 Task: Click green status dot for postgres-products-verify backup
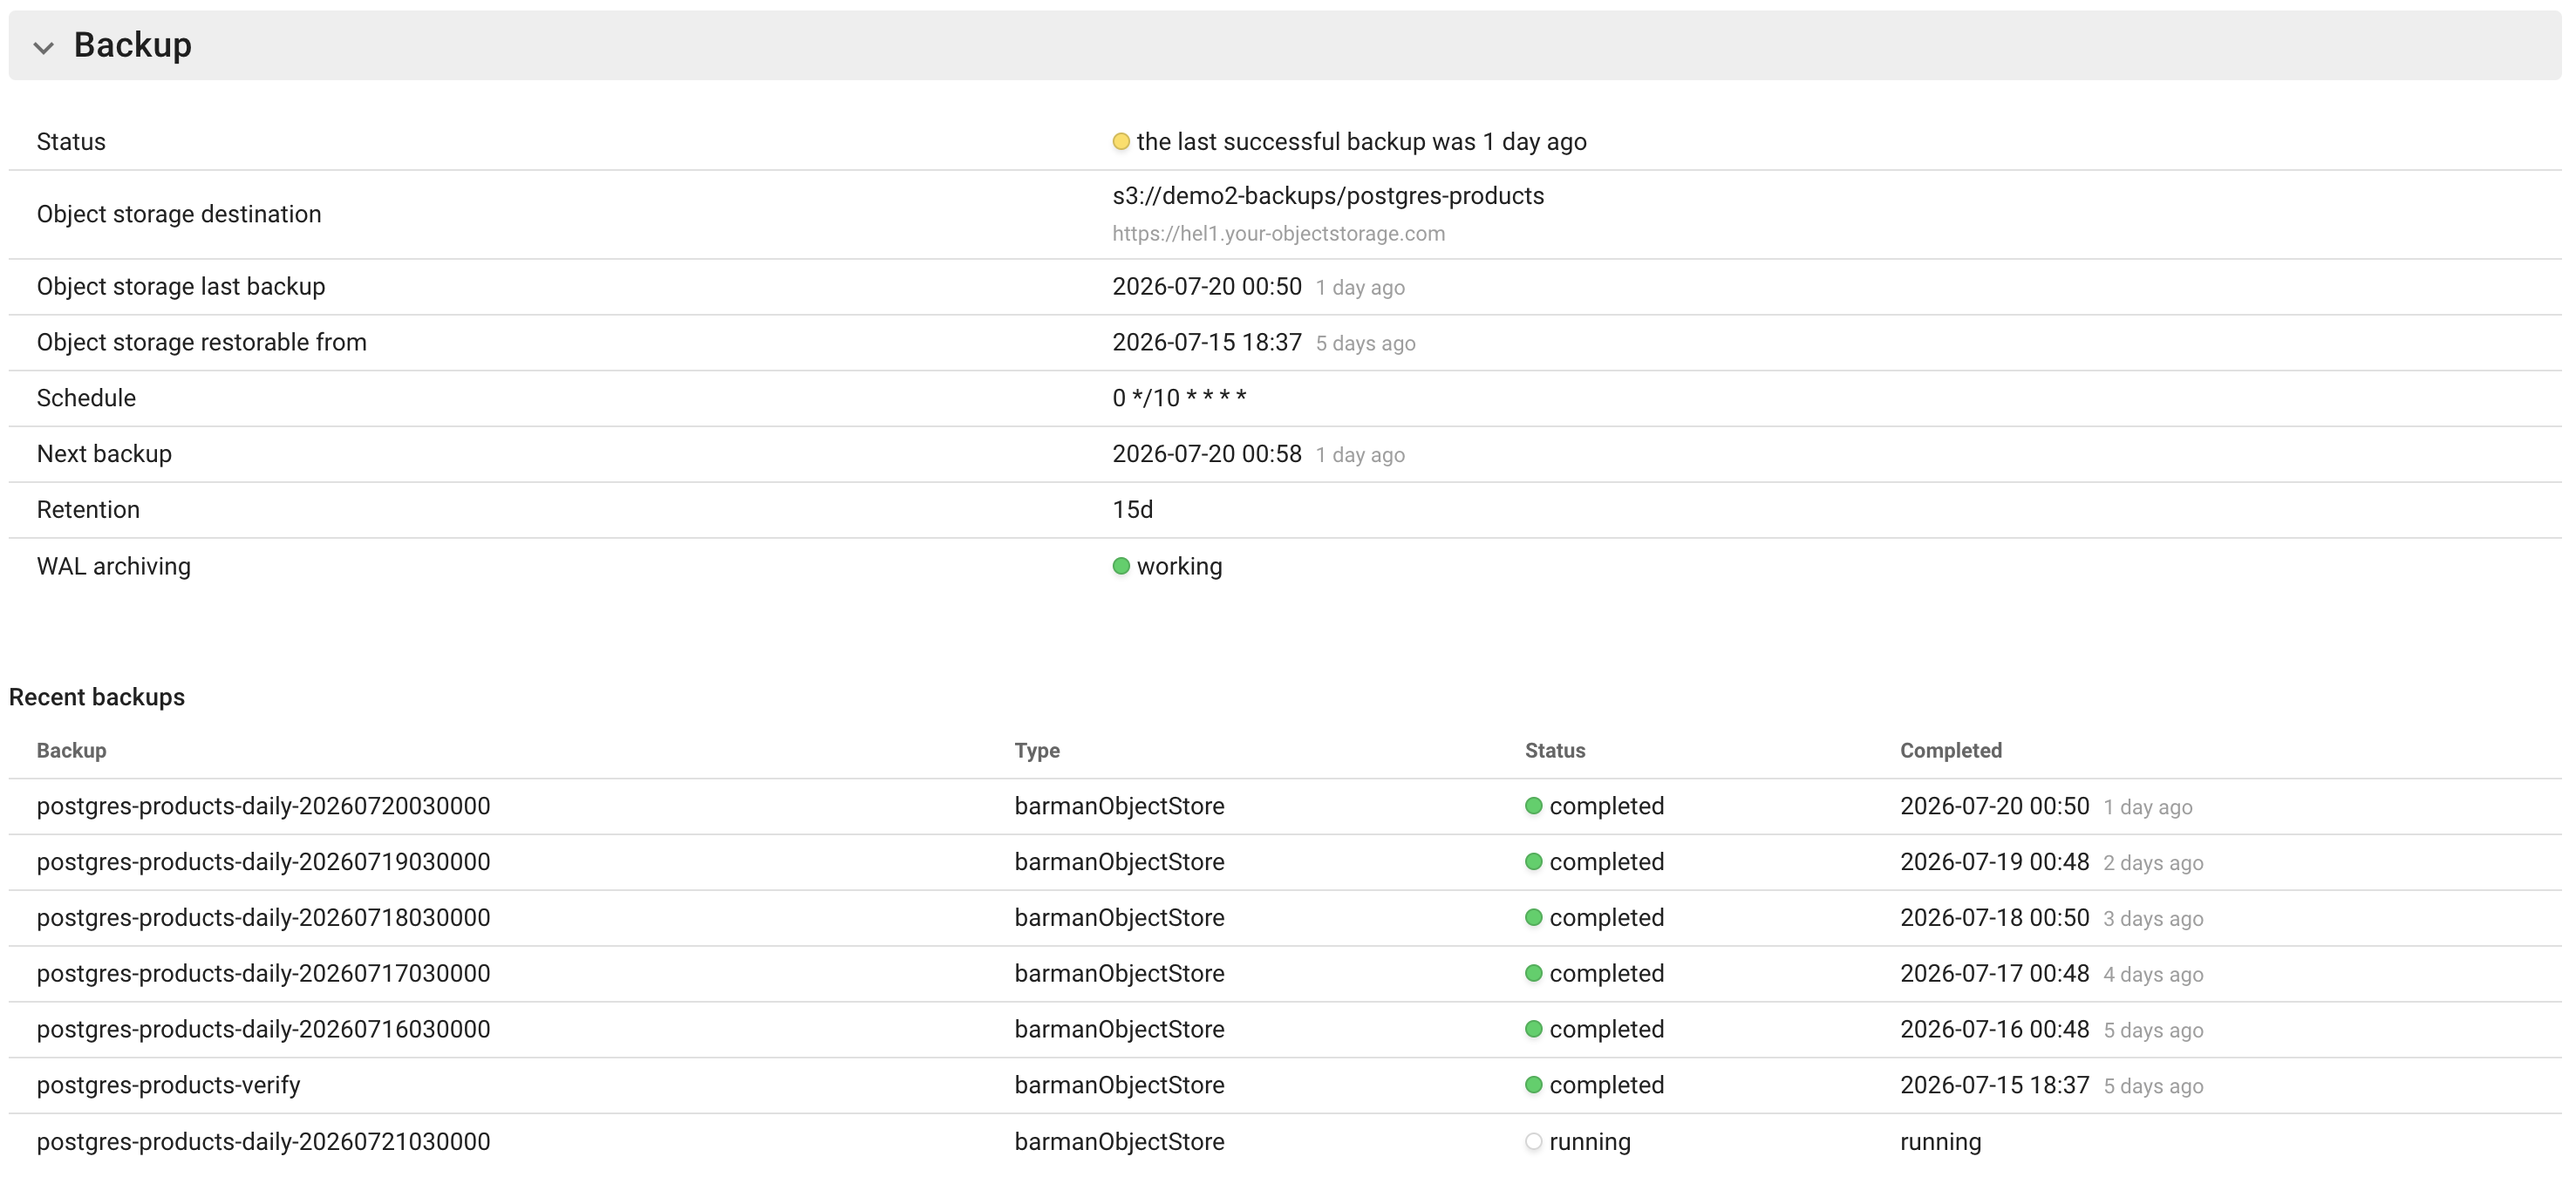[x=1533, y=1085]
